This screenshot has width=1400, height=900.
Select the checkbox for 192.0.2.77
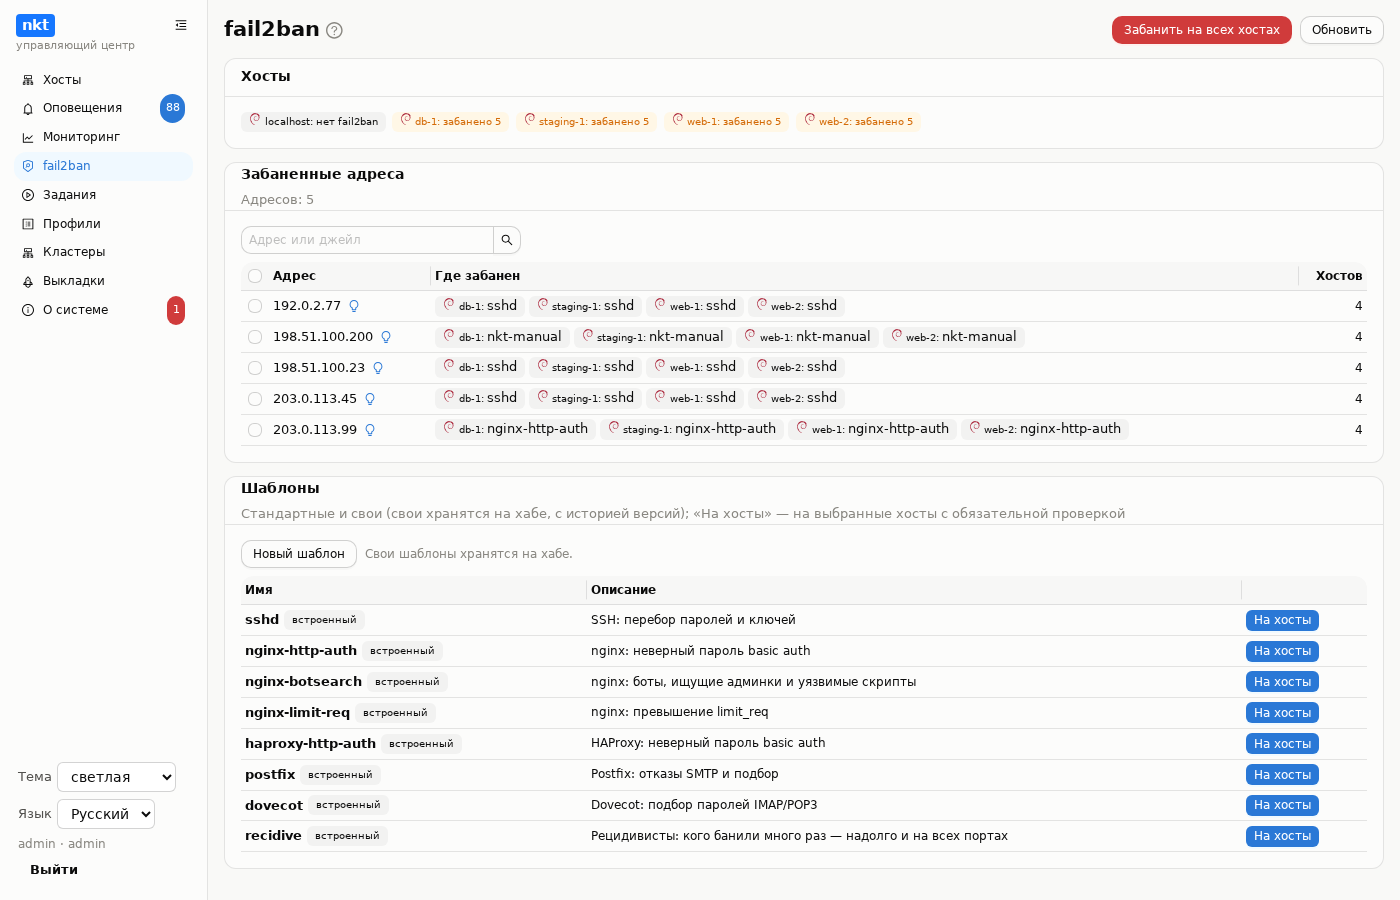pyautogui.click(x=255, y=306)
